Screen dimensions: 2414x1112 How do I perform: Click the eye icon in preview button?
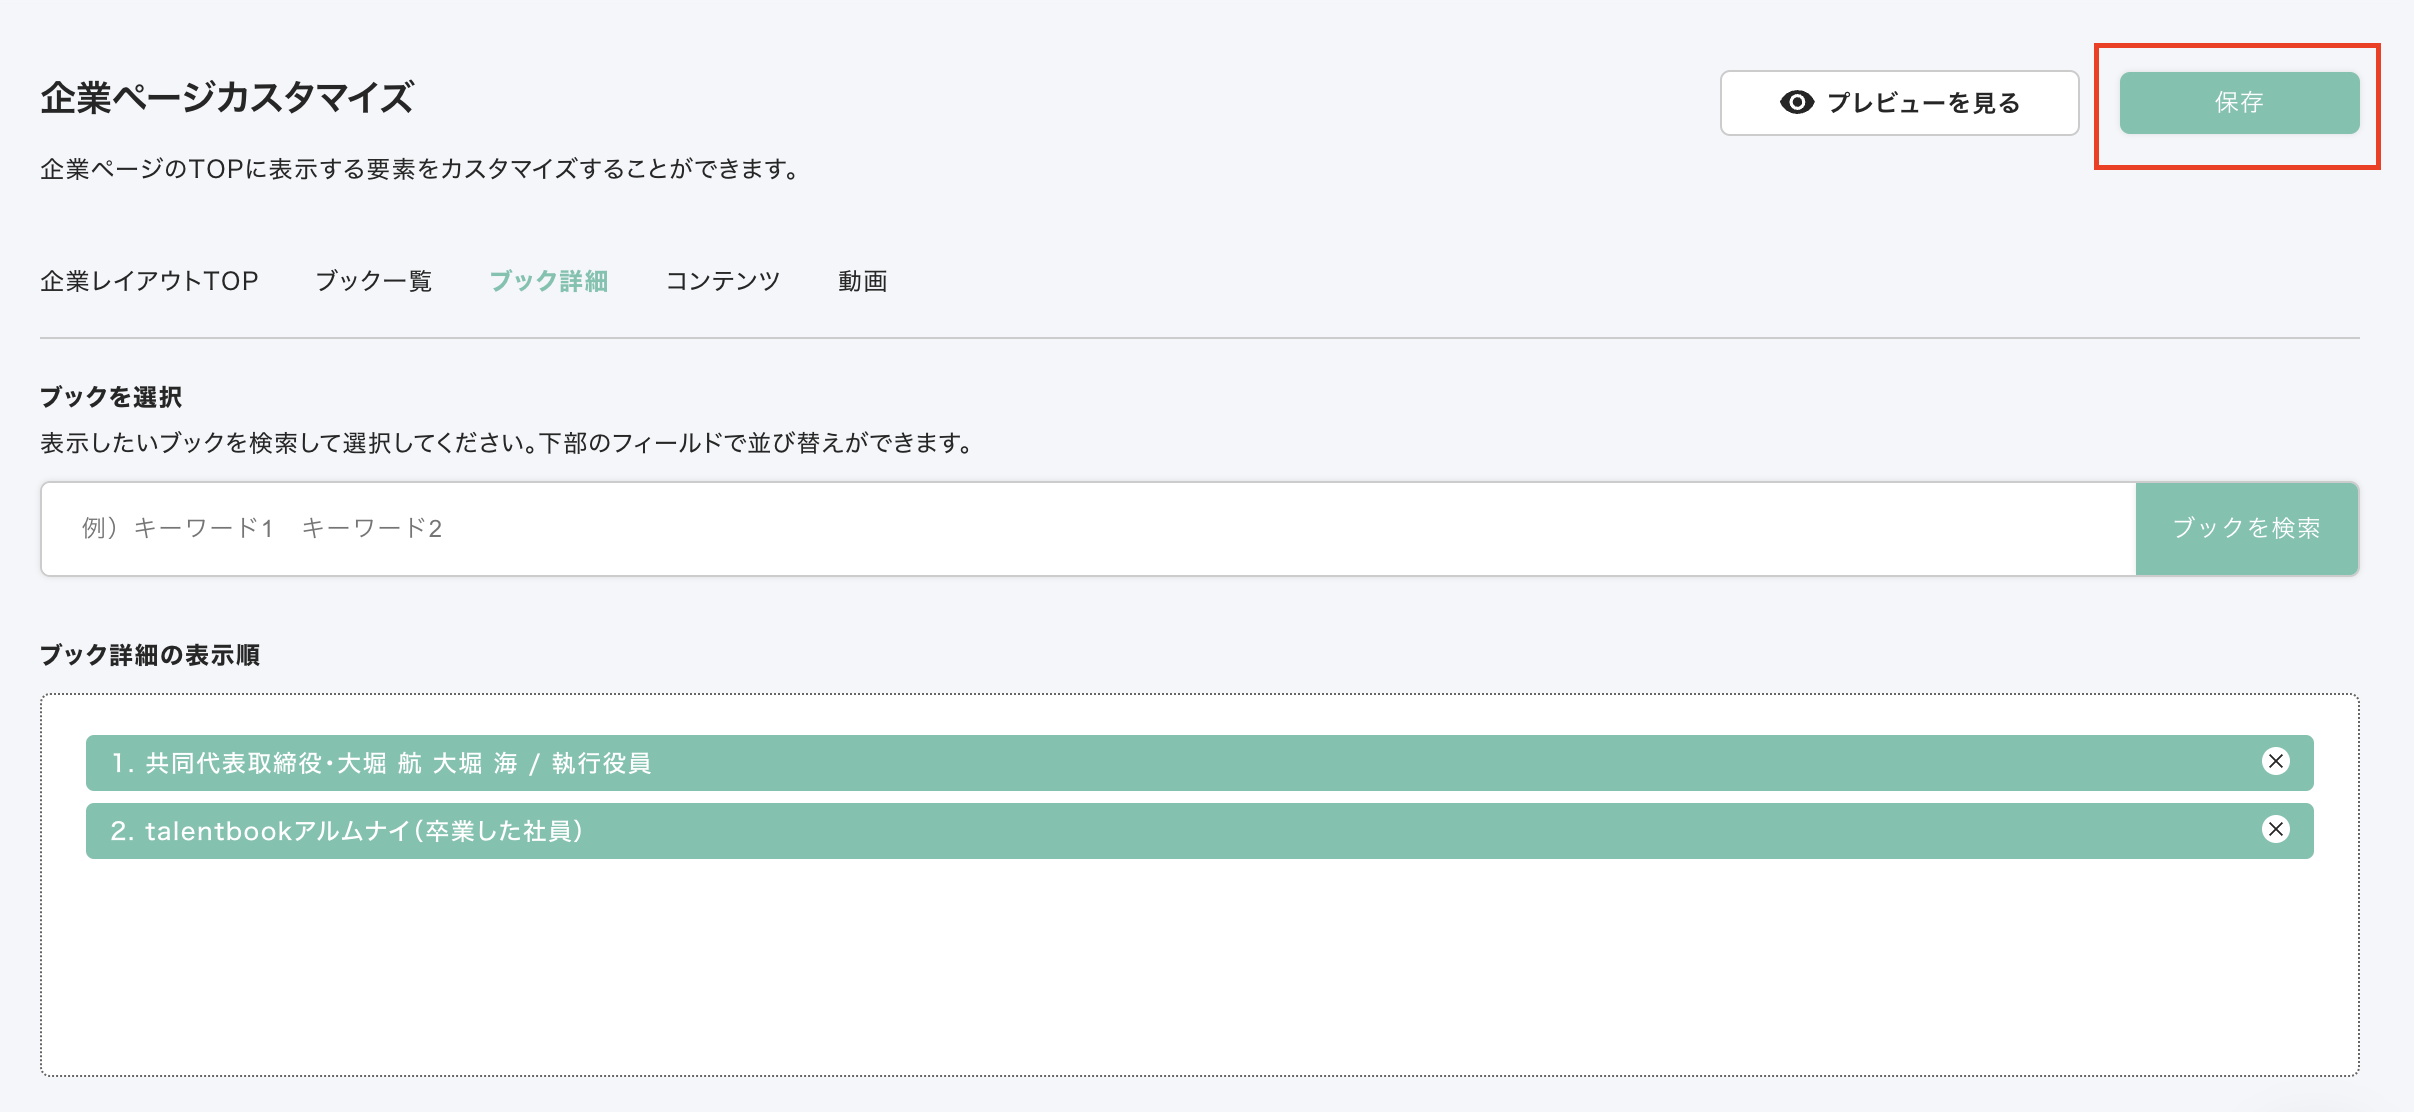tap(1797, 103)
